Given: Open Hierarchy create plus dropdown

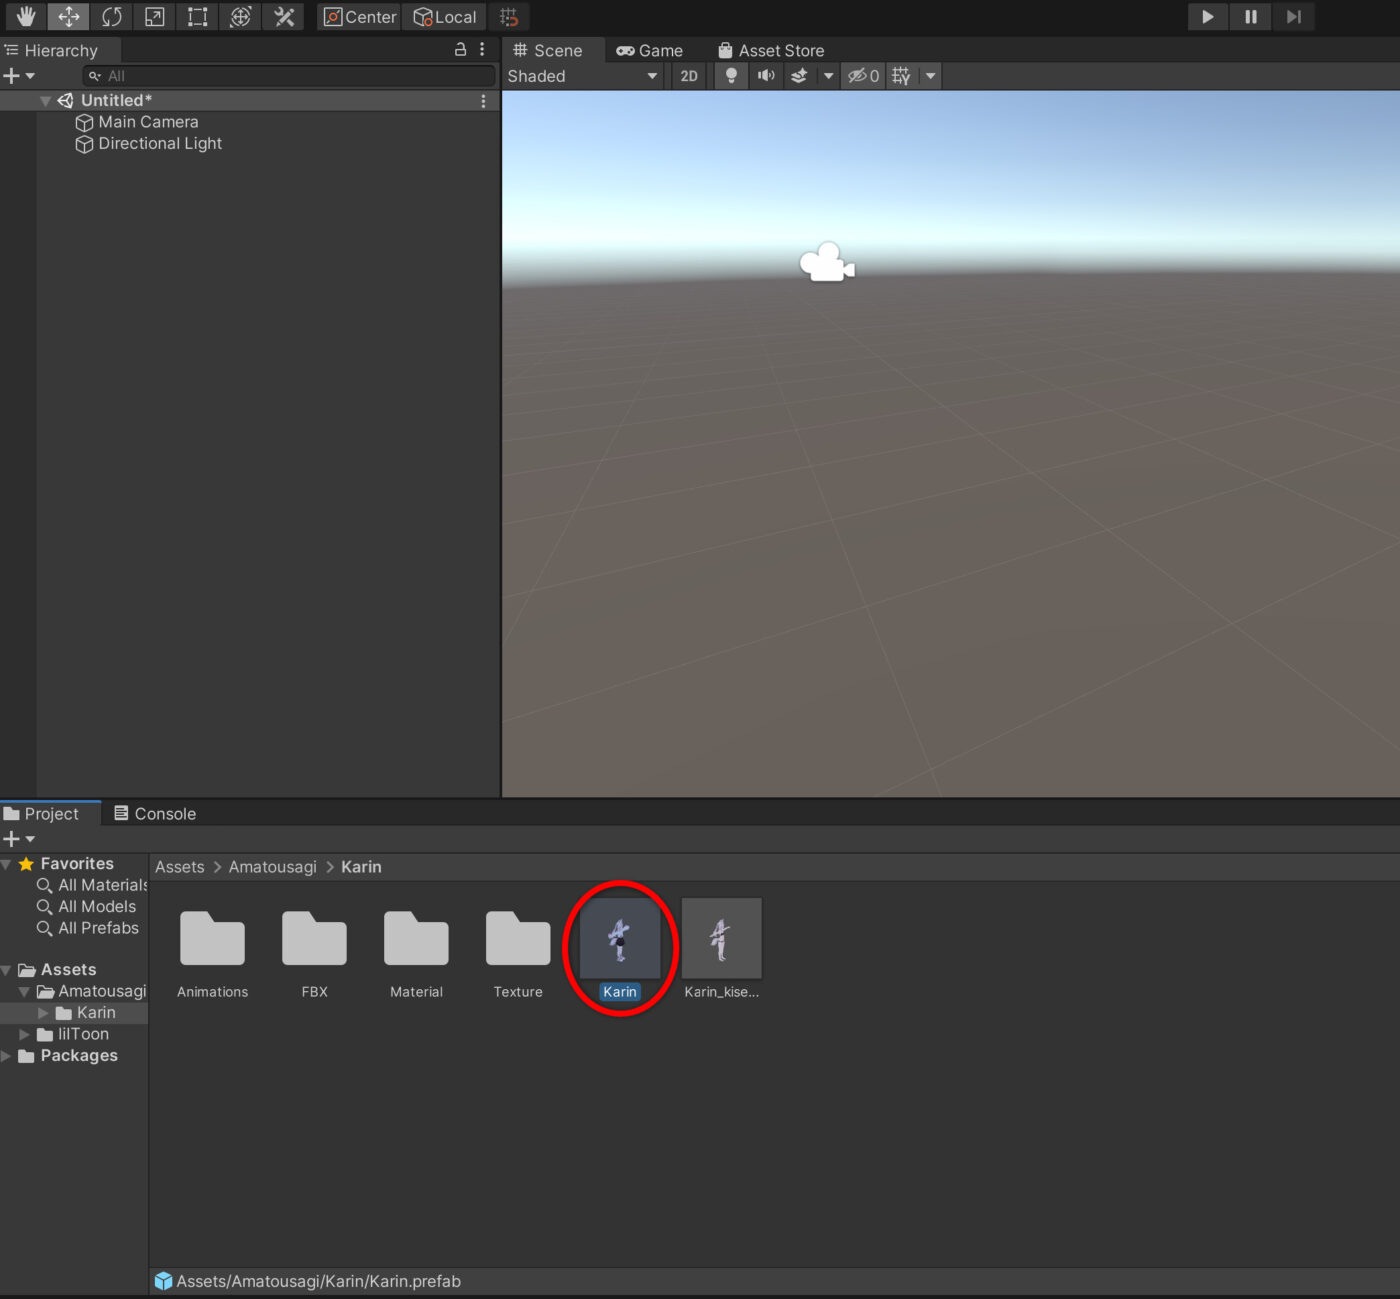Looking at the screenshot, I should (x=19, y=76).
